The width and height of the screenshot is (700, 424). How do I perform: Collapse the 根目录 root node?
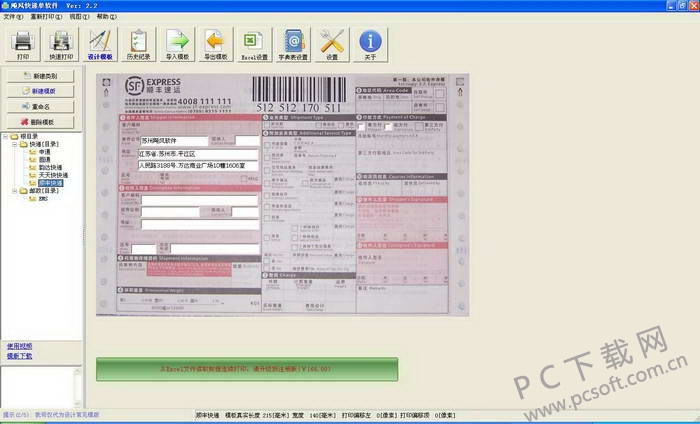[5, 136]
